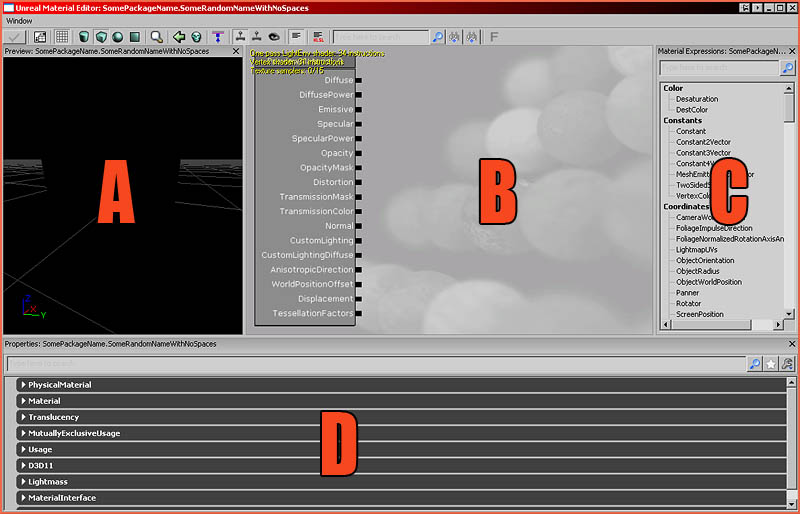Click the Properties wrench options icon
The image size is (800, 514).
coord(788,363)
